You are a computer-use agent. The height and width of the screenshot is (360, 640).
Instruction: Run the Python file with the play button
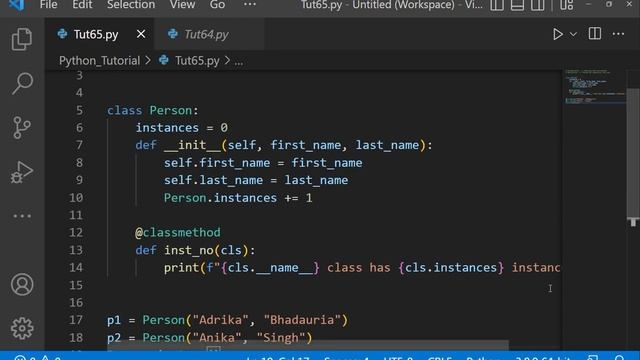[x=558, y=34]
